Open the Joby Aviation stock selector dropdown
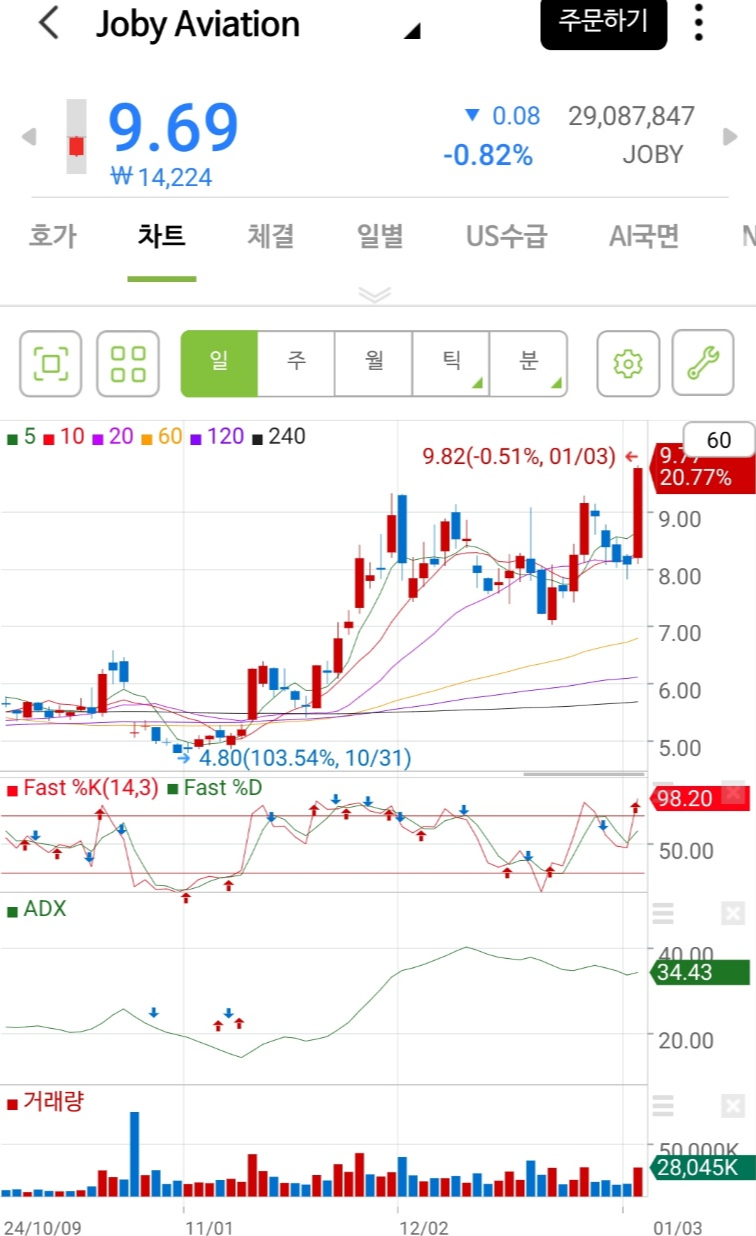Image resolution: width=756 pixels, height=1236 pixels. coord(412,32)
